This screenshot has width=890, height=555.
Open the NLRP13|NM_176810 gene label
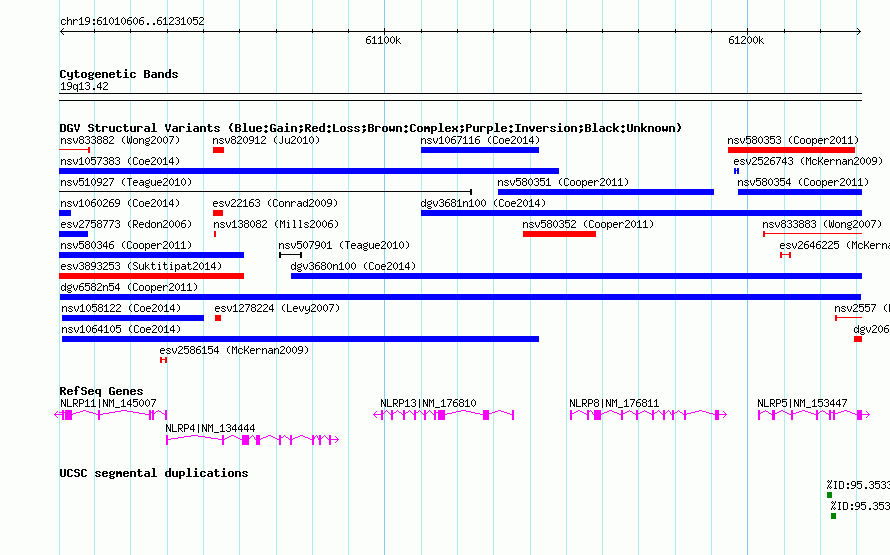click(428, 403)
